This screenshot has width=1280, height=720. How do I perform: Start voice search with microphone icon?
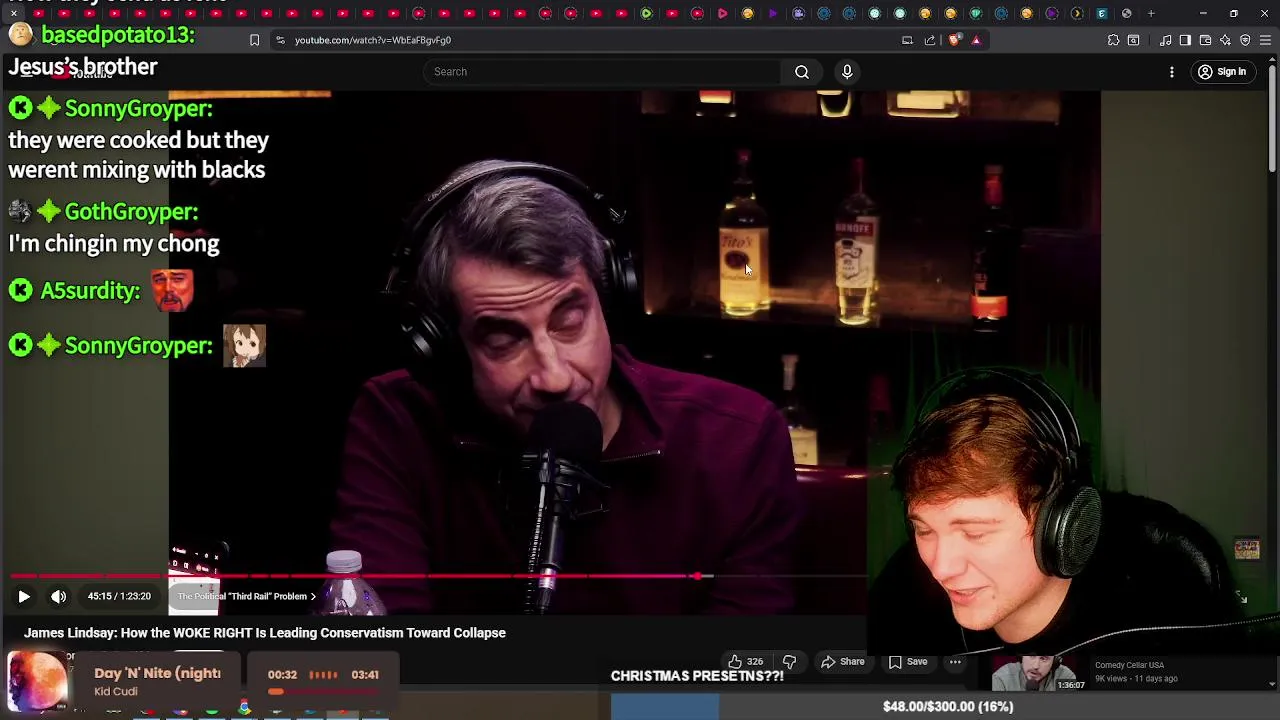coord(847,72)
